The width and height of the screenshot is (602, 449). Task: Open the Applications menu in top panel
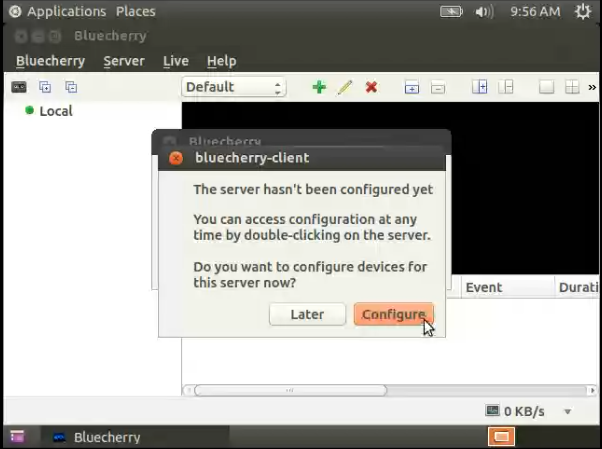tap(66, 12)
